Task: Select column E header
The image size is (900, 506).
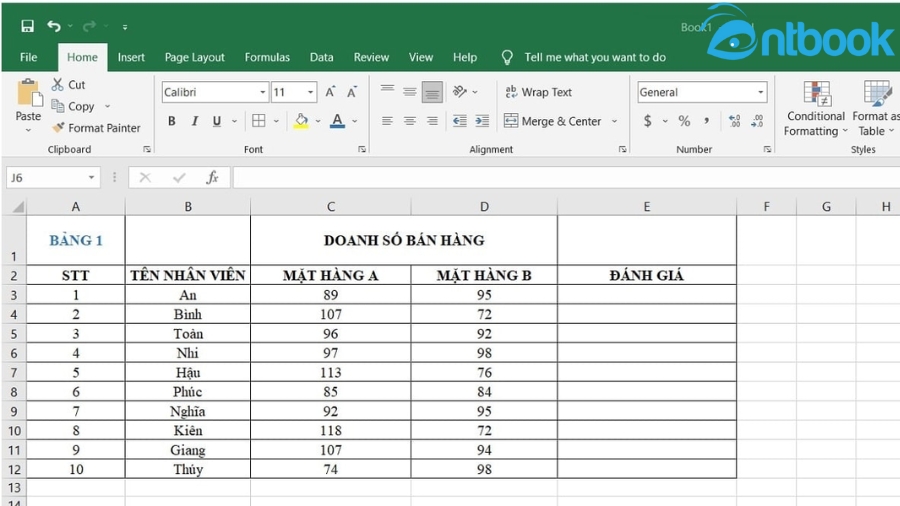Action: 647,207
